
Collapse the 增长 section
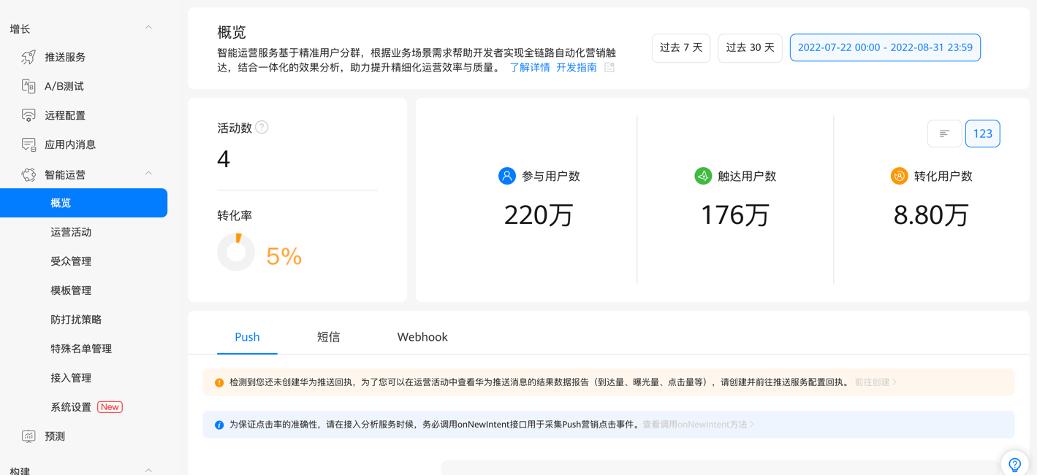pyautogui.click(x=148, y=28)
